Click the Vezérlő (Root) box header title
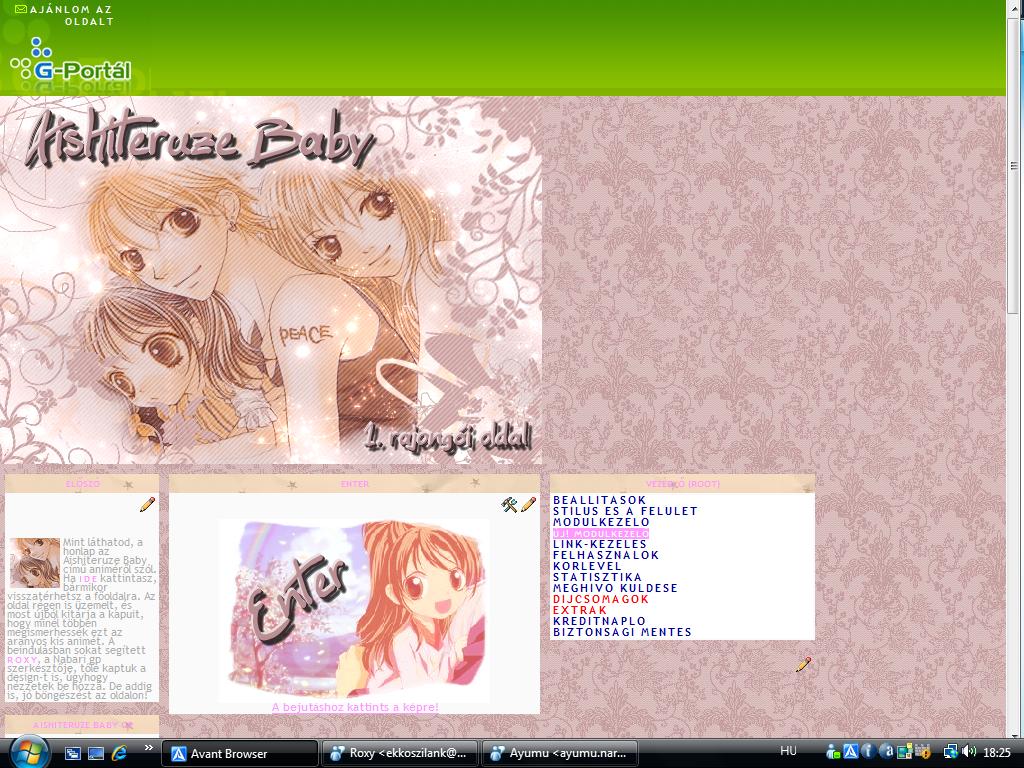The height and width of the screenshot is (768, 1024). tap(682, 484)
